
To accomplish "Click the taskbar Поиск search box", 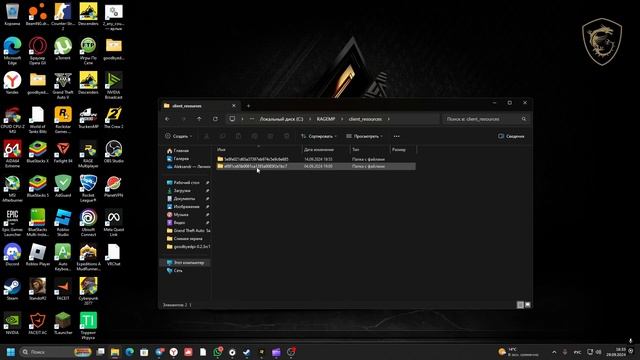I will [56, 352].
